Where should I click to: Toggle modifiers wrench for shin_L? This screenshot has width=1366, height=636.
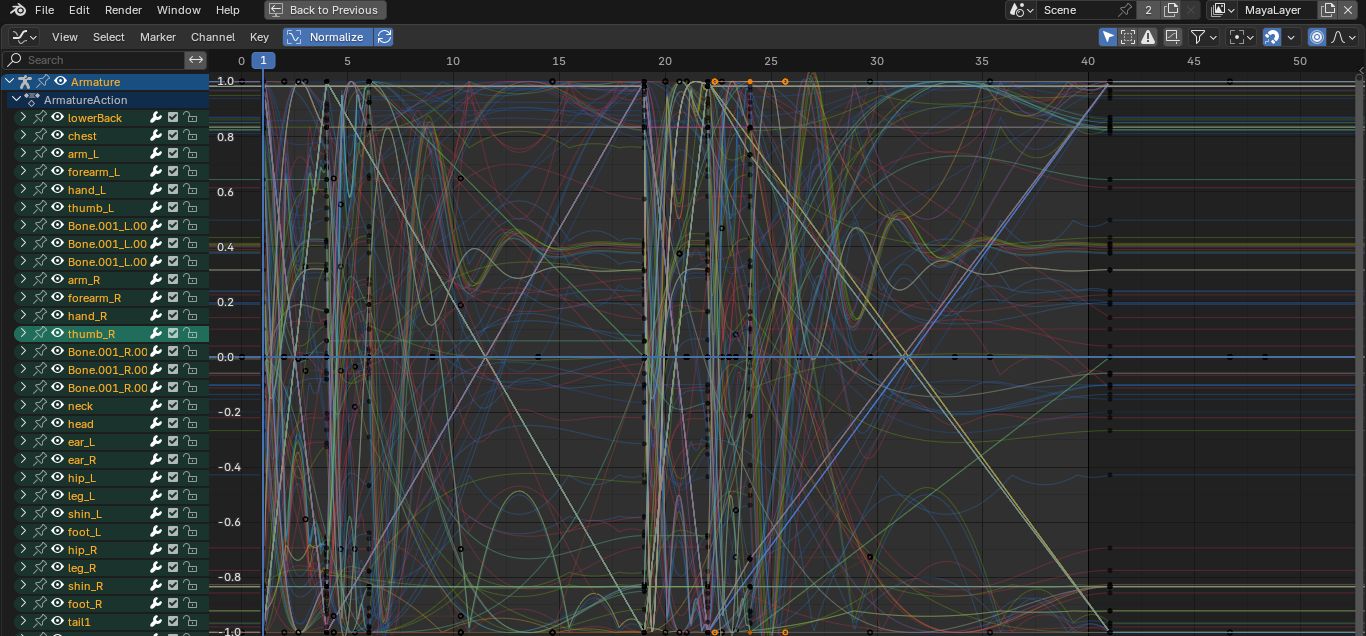tap(156, 514)
